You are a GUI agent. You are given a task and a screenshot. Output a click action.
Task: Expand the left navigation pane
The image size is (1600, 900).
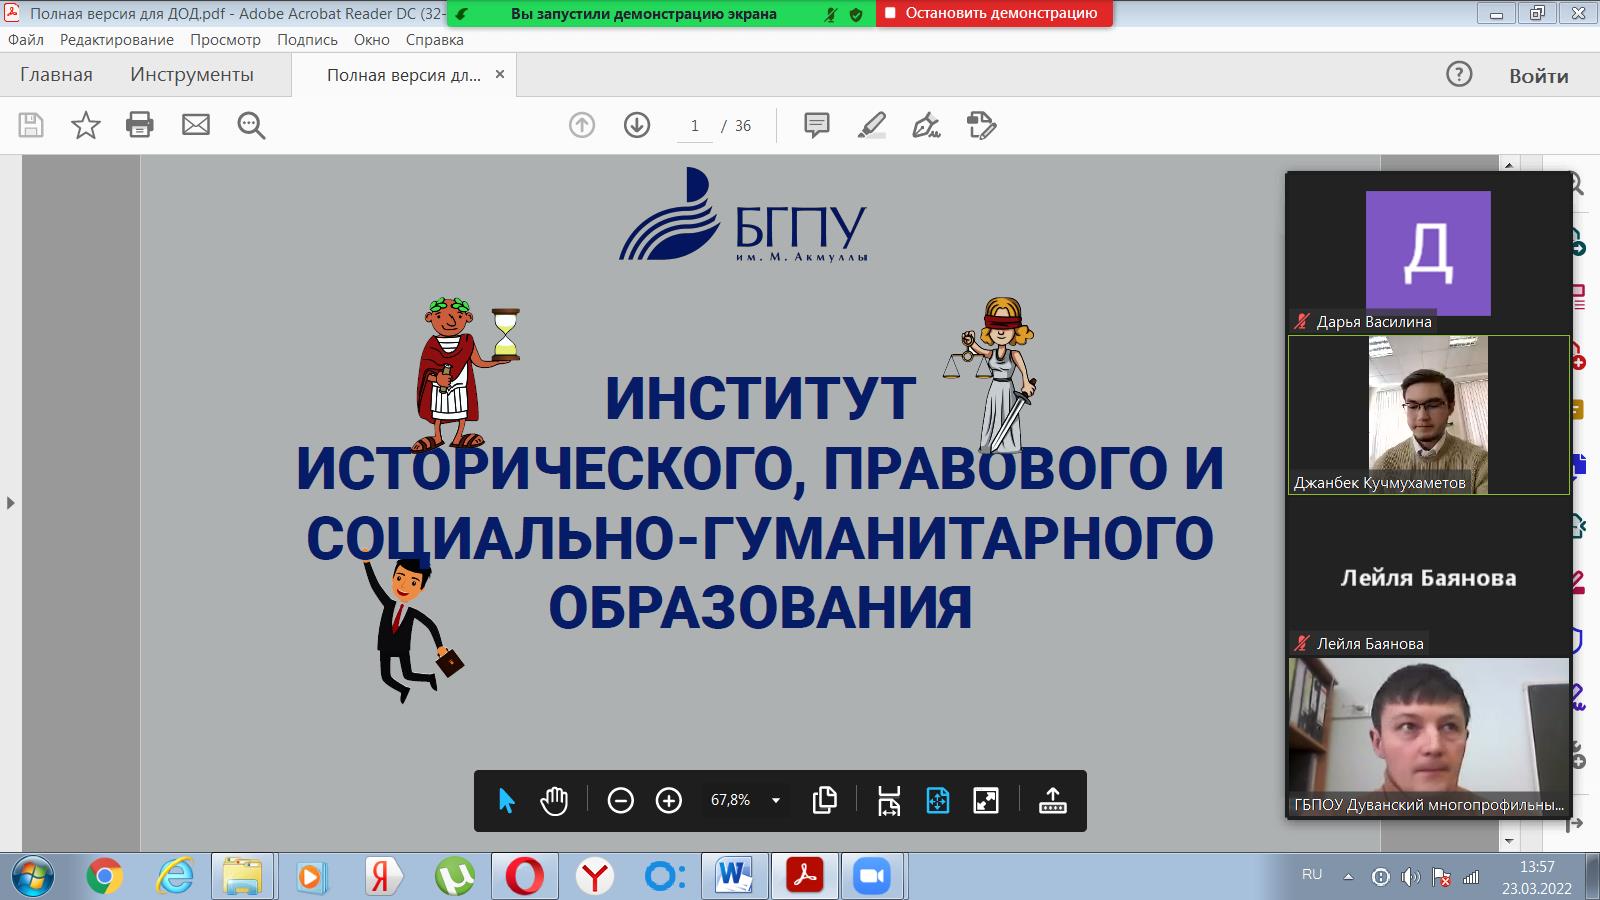coord(10,503)
